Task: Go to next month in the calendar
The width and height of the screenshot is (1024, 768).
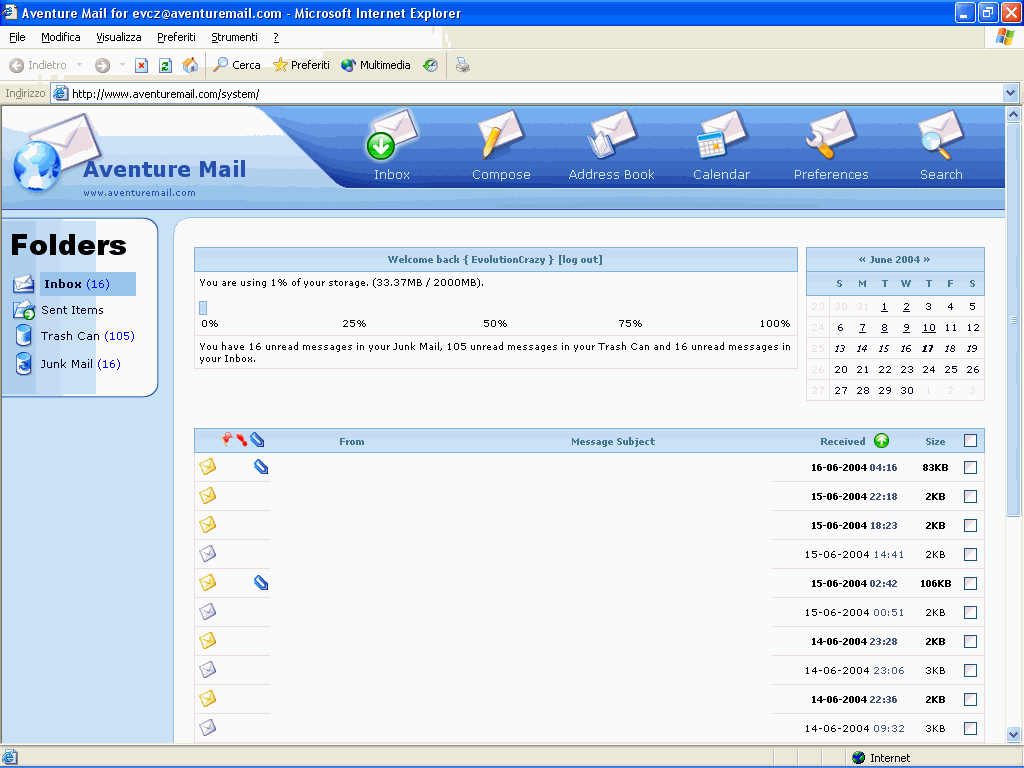Action: 926,260
